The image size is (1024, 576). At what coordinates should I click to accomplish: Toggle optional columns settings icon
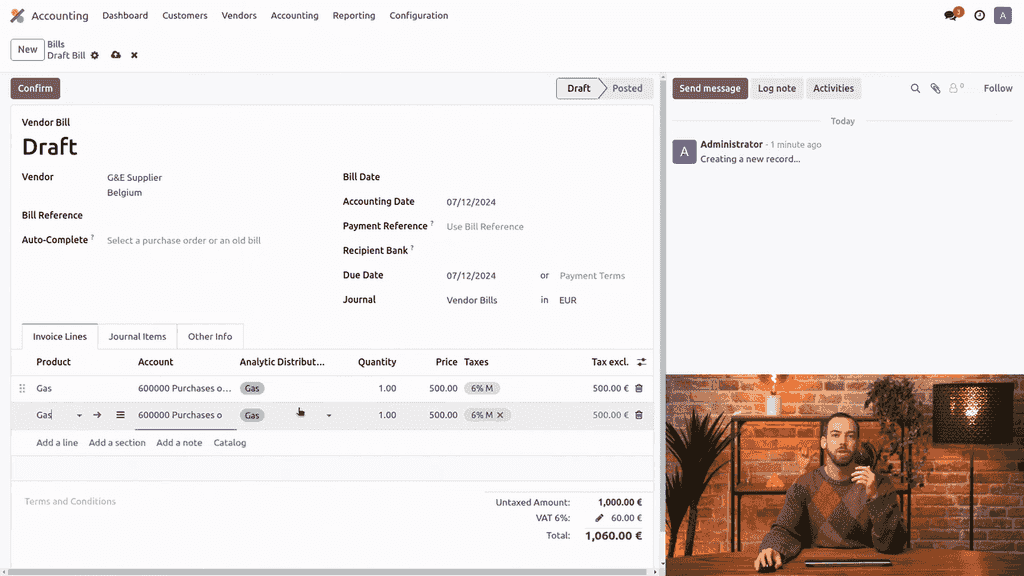click(x=641, y=362)
